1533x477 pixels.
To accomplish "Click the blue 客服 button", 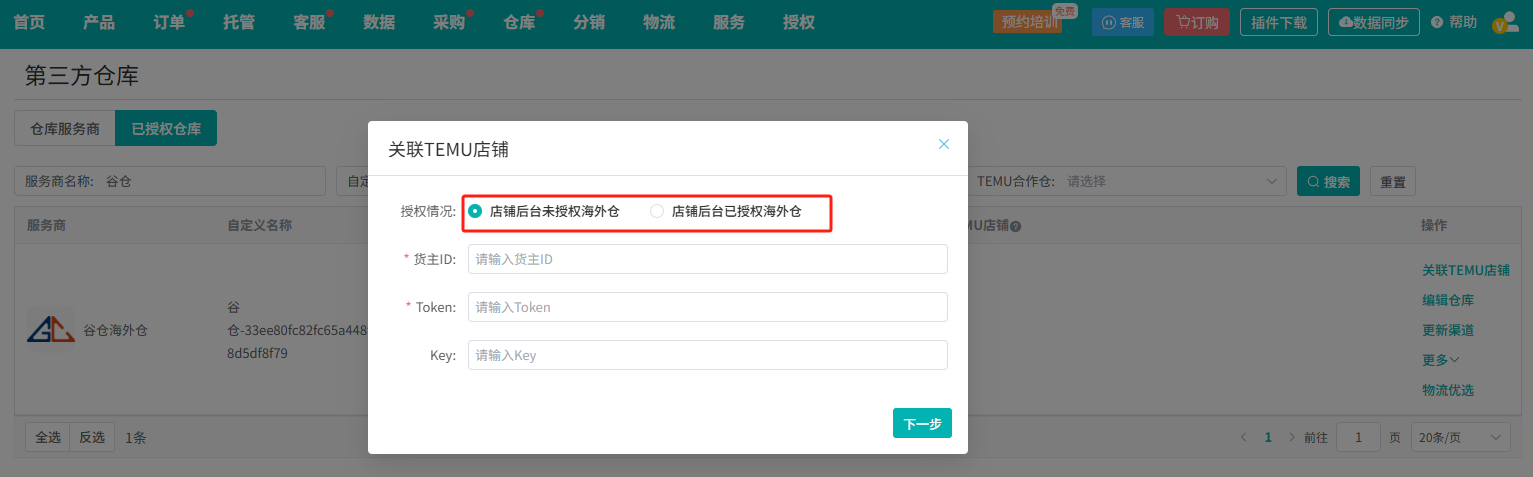I will 1123,22.
